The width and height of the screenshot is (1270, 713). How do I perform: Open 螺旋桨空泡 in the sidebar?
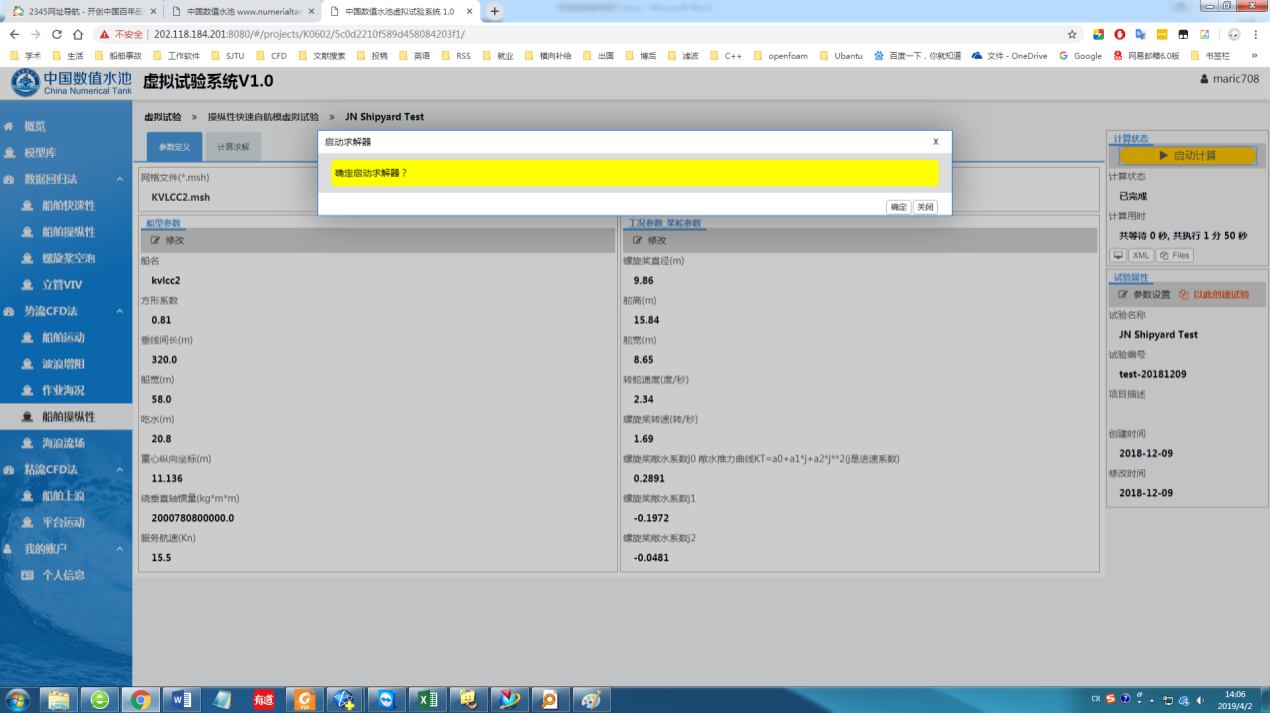click(68, 258)
